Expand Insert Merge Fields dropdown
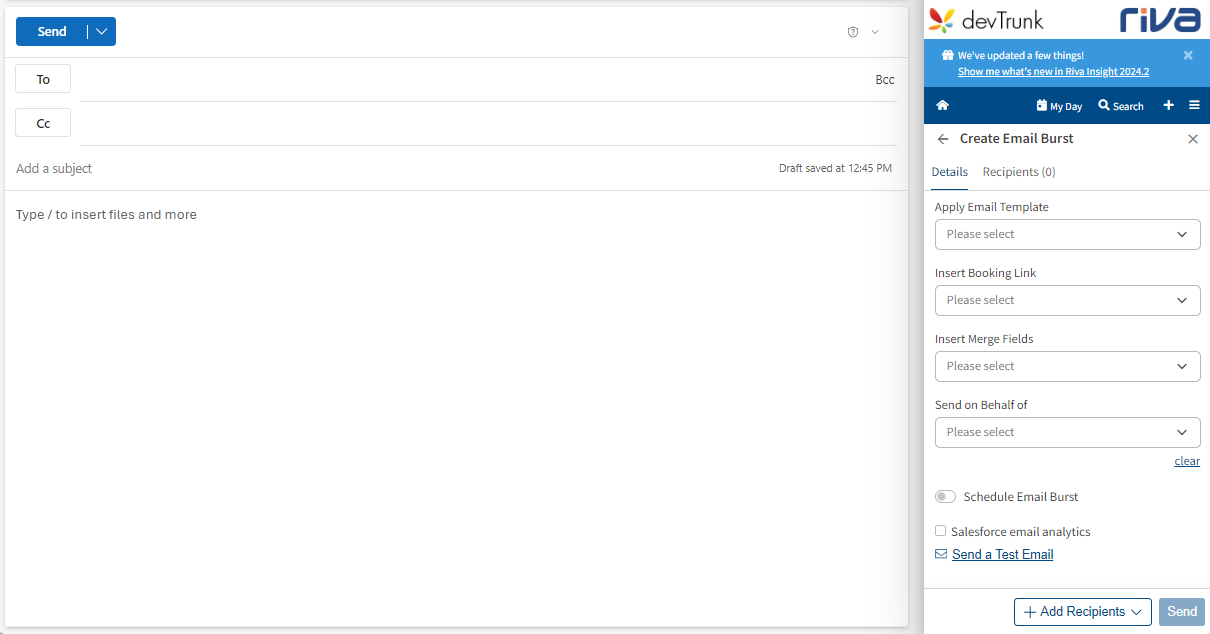Image resolution: width=1210 pixels, height=634 pixels. pyautogui.click(x=1067, y=366)
